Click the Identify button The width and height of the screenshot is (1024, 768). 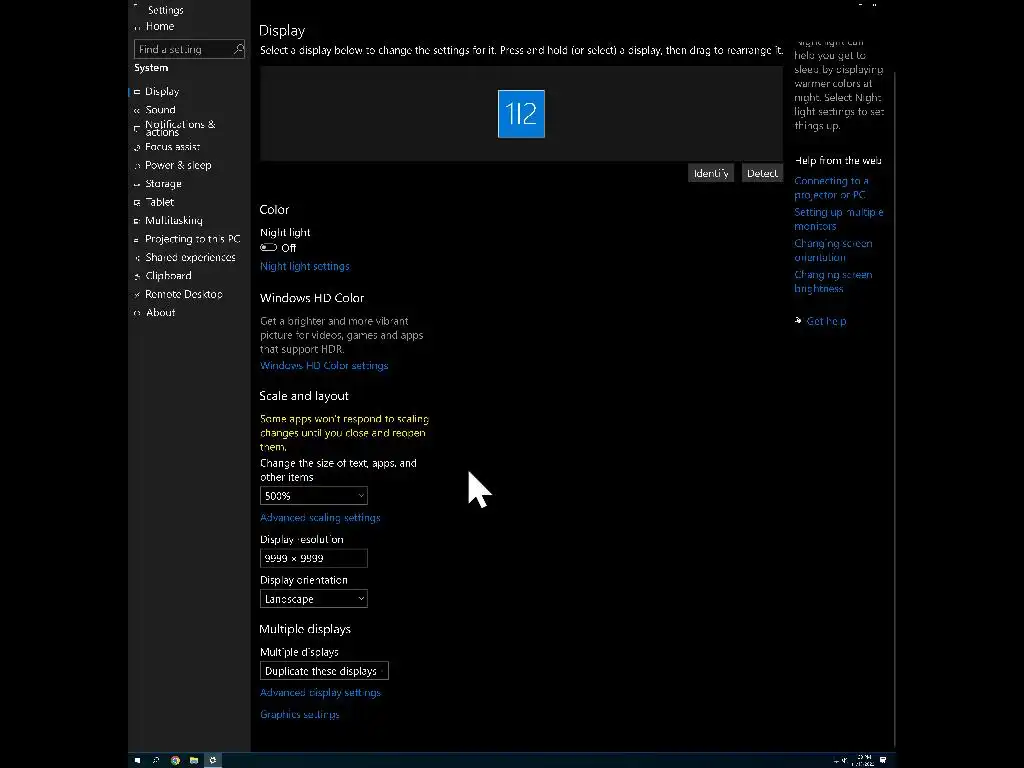pyautogui.click(x=711, y=173)
